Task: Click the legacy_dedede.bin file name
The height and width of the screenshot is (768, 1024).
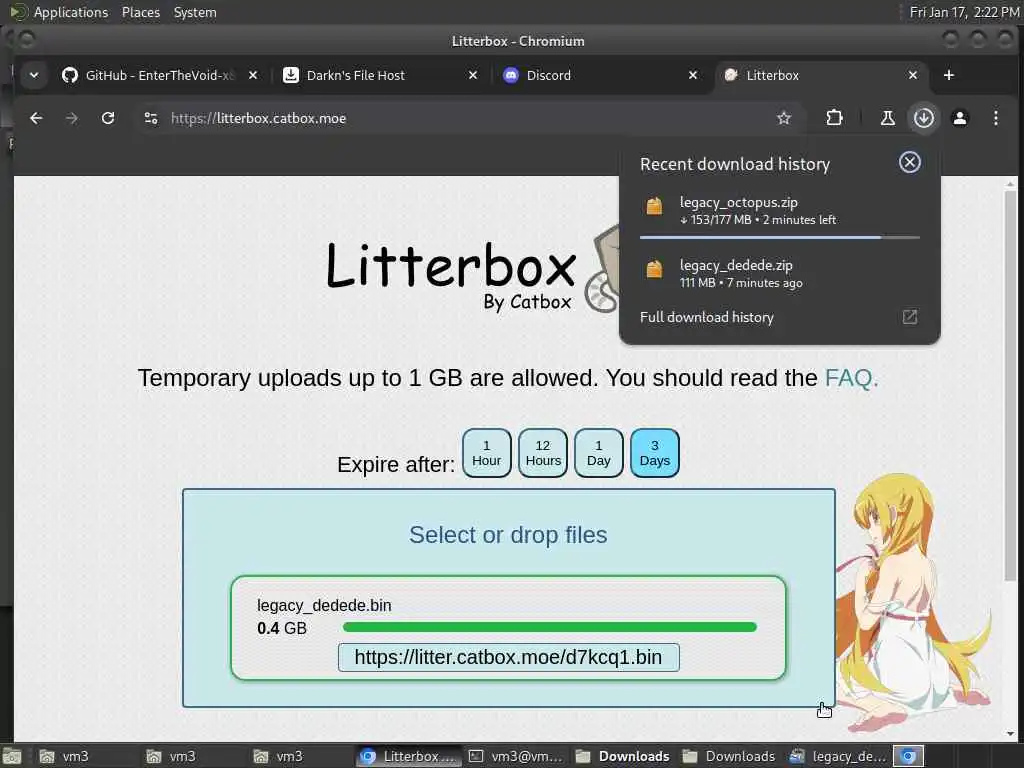Action: [x=324, y=605]
